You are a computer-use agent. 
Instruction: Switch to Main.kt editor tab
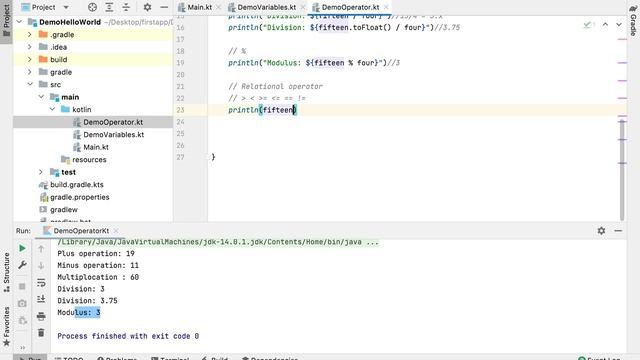pyautogui.click(x=199, y=7)
